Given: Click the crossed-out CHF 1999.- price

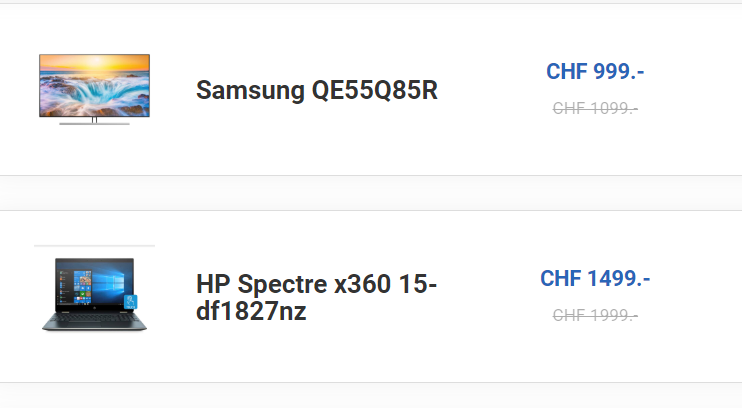Looking at the screenshot, I should click(595, 315).
